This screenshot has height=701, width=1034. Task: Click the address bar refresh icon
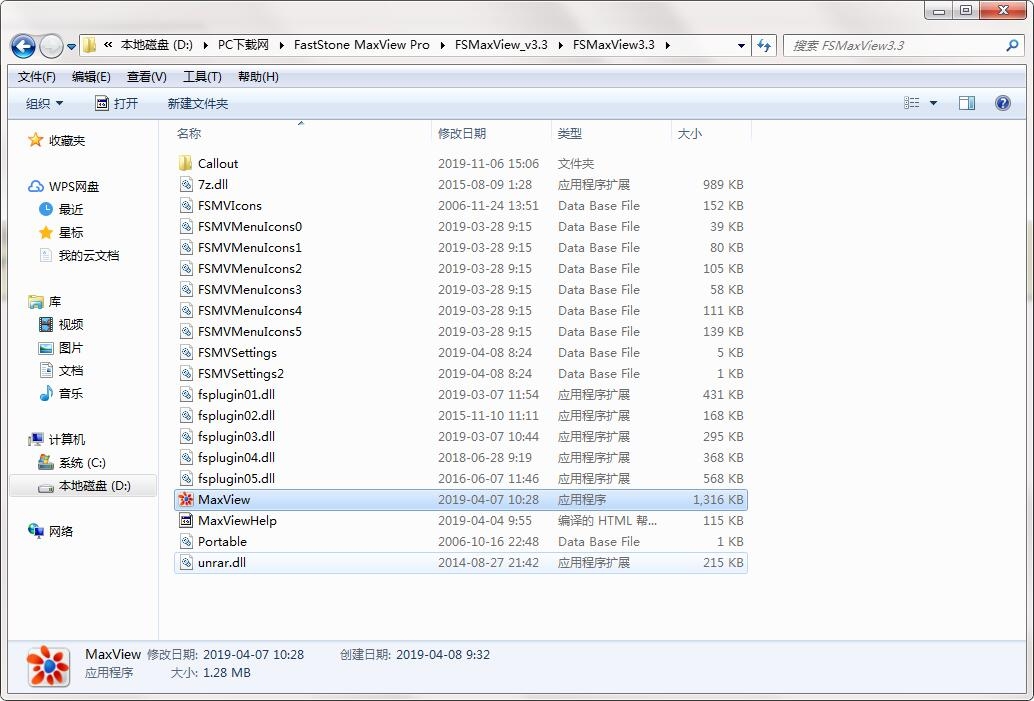pos(764,46)
